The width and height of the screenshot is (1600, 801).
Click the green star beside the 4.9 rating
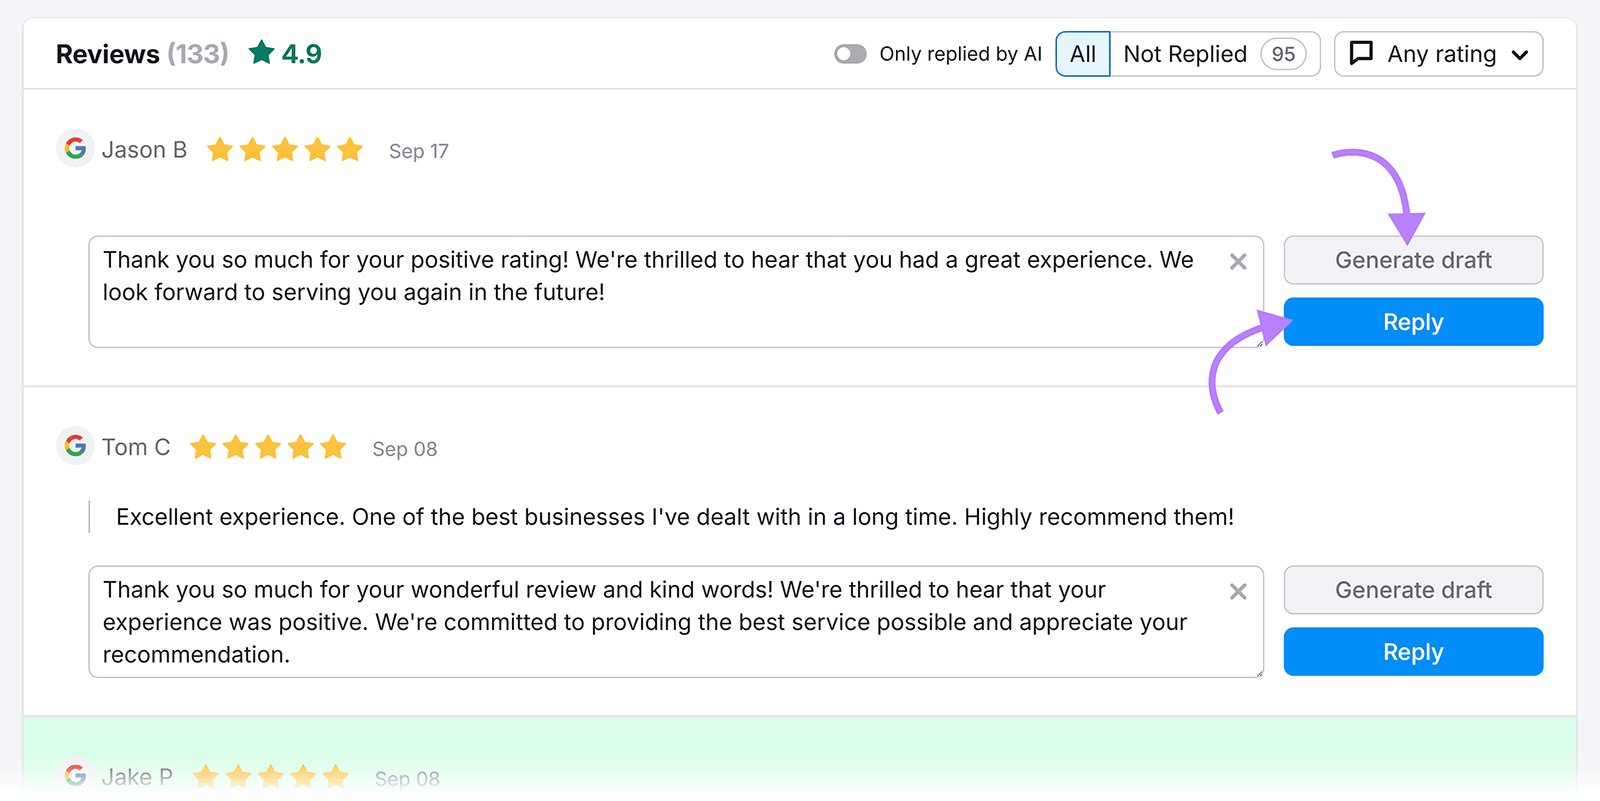(261, 52)
